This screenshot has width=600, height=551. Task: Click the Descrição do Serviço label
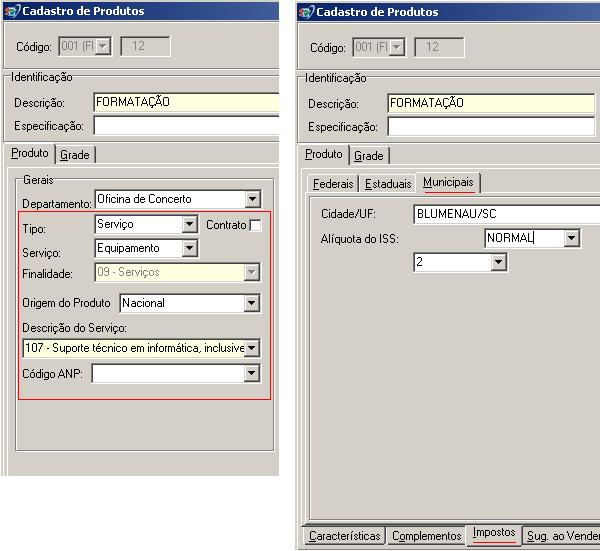74,328
